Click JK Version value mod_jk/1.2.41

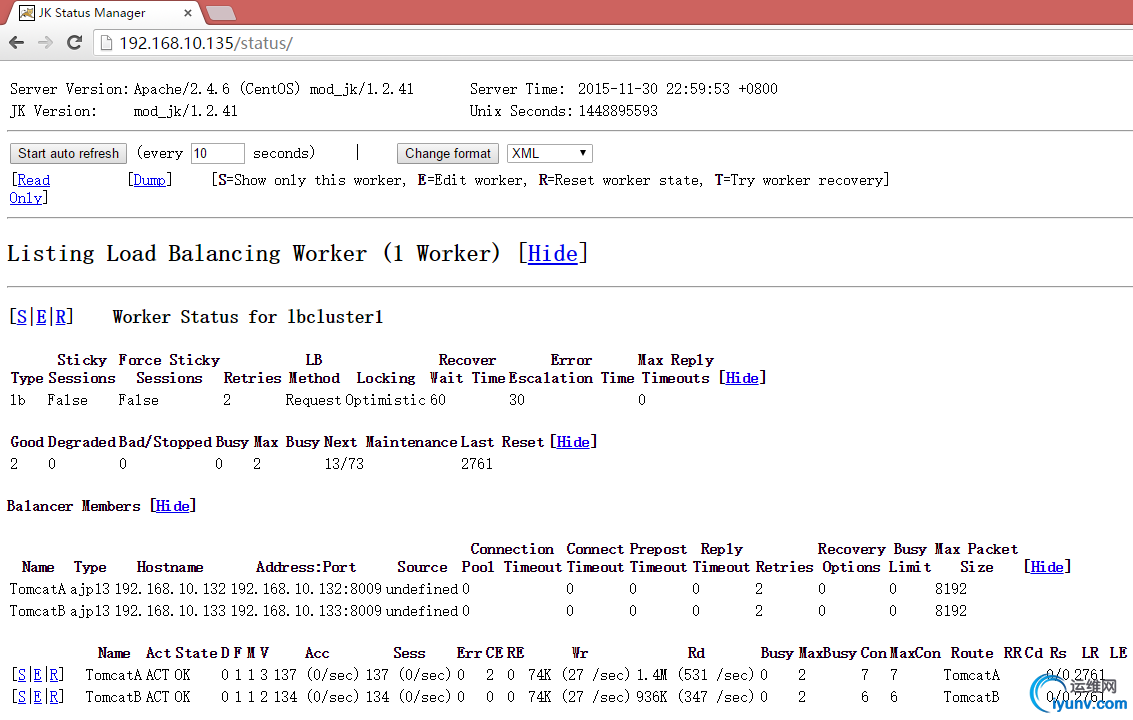[x=186, y=111]
